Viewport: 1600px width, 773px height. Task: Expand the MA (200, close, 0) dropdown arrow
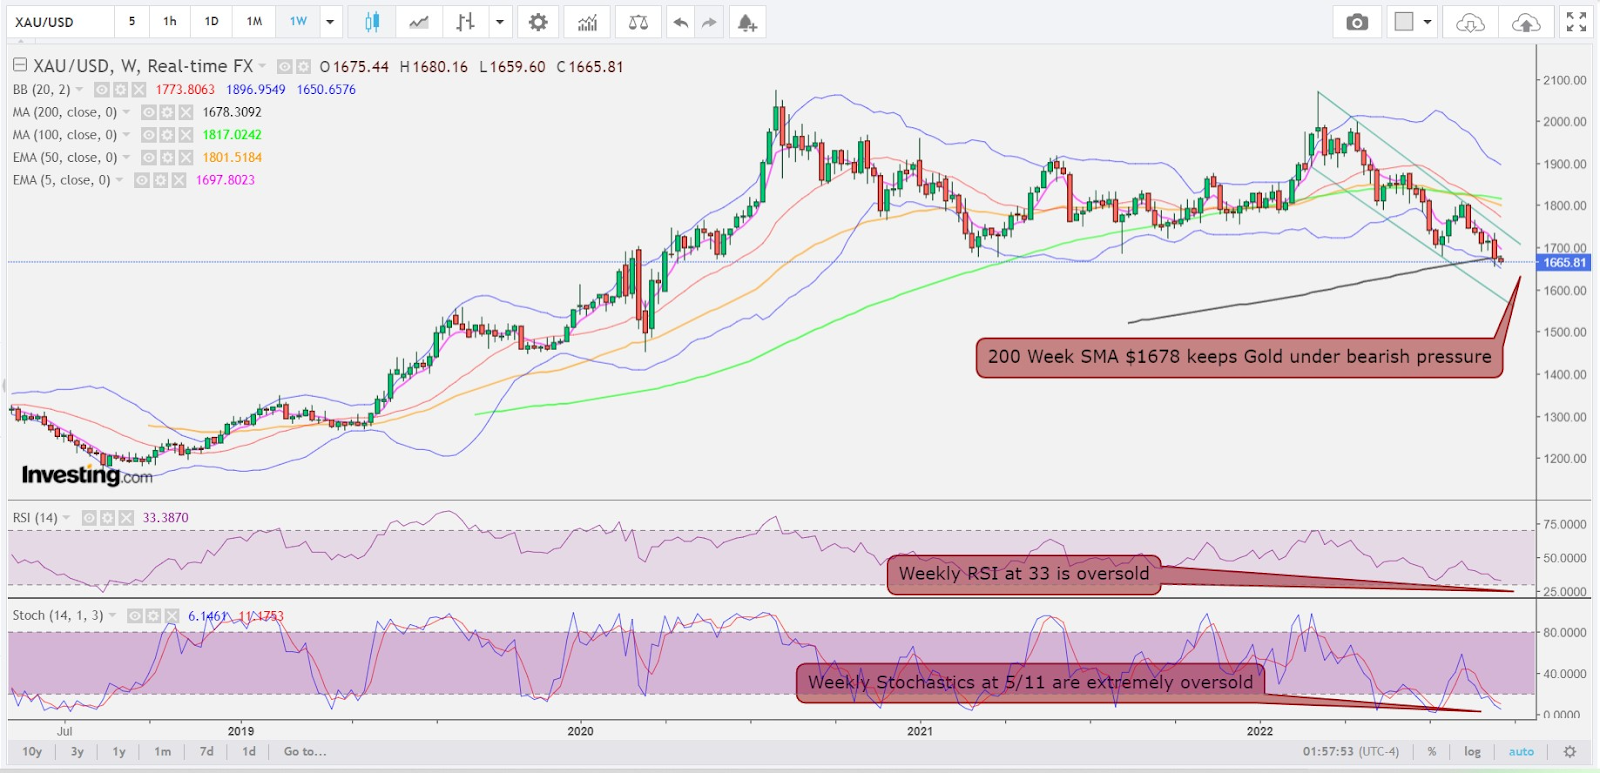tap(127, 112)
